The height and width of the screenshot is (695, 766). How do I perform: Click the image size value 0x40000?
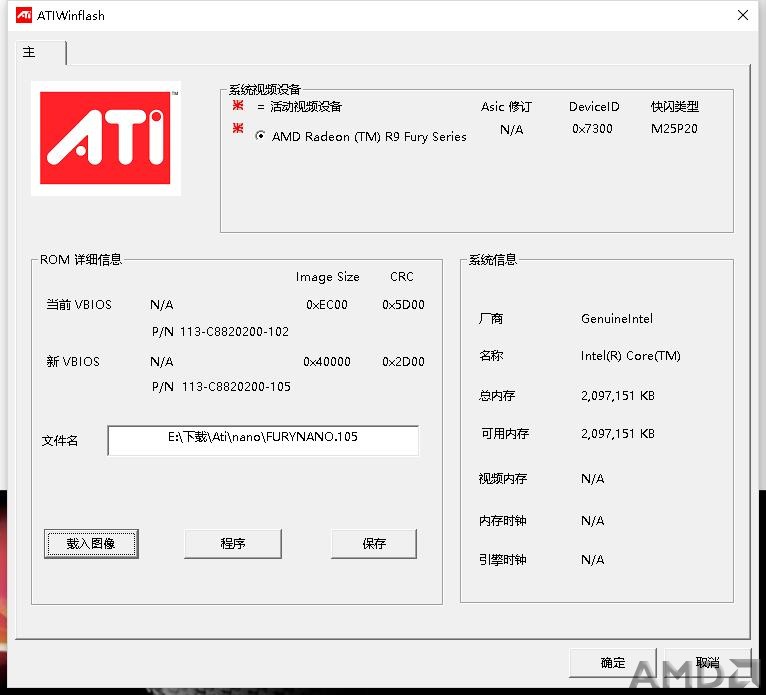[327, 361]
